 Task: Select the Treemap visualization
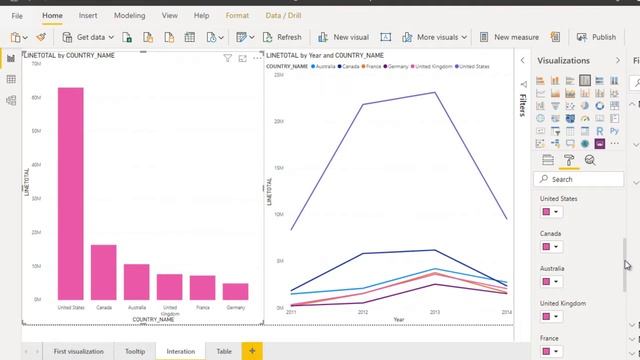614,106
